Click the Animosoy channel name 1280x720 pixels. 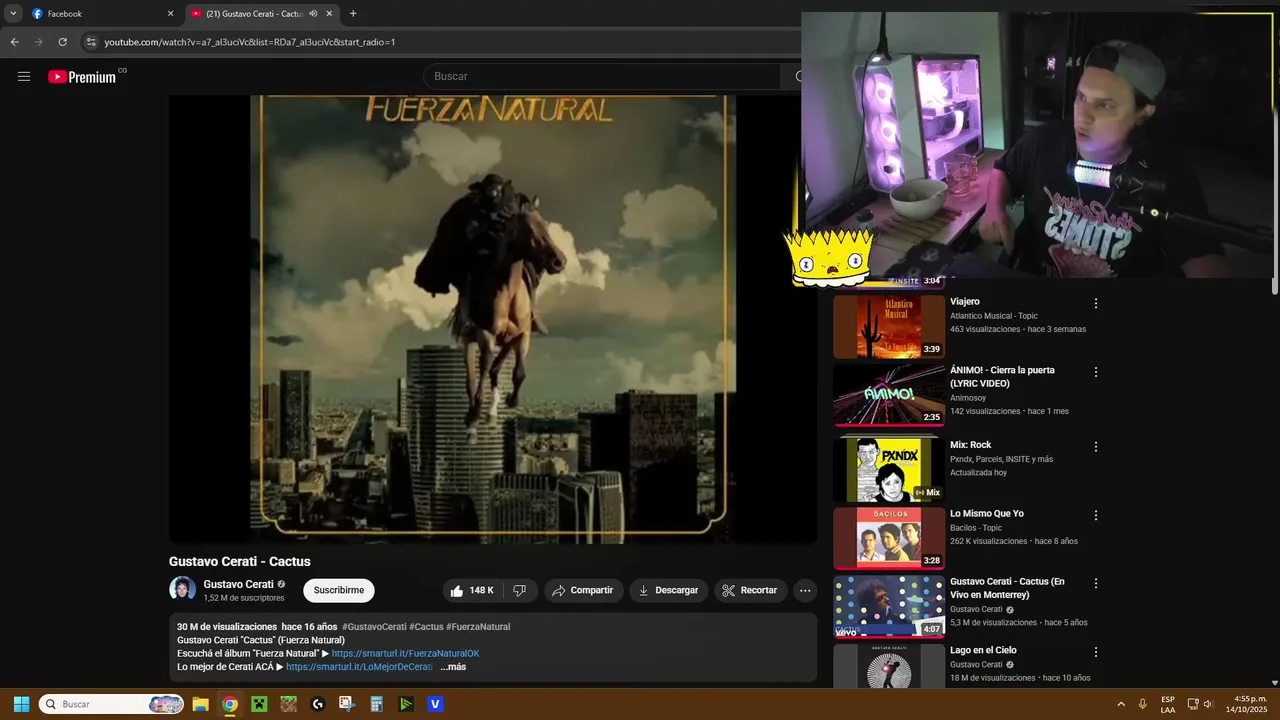(969, 398)
